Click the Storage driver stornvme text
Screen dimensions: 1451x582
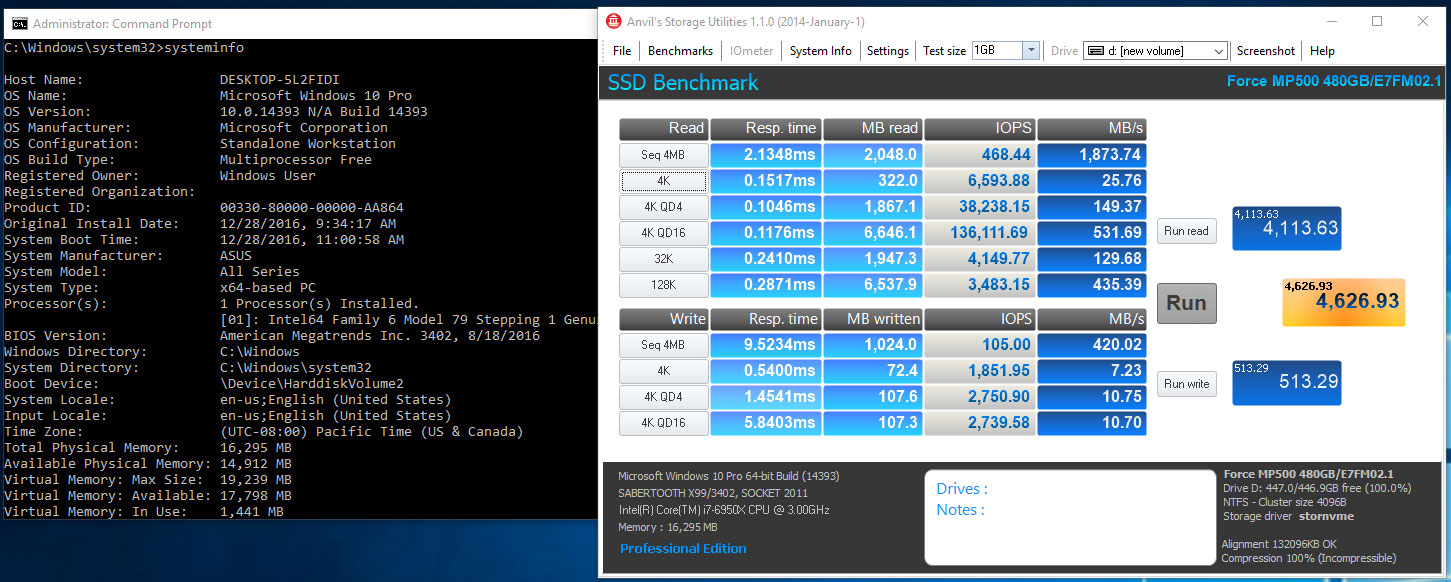click(1288, 517)
